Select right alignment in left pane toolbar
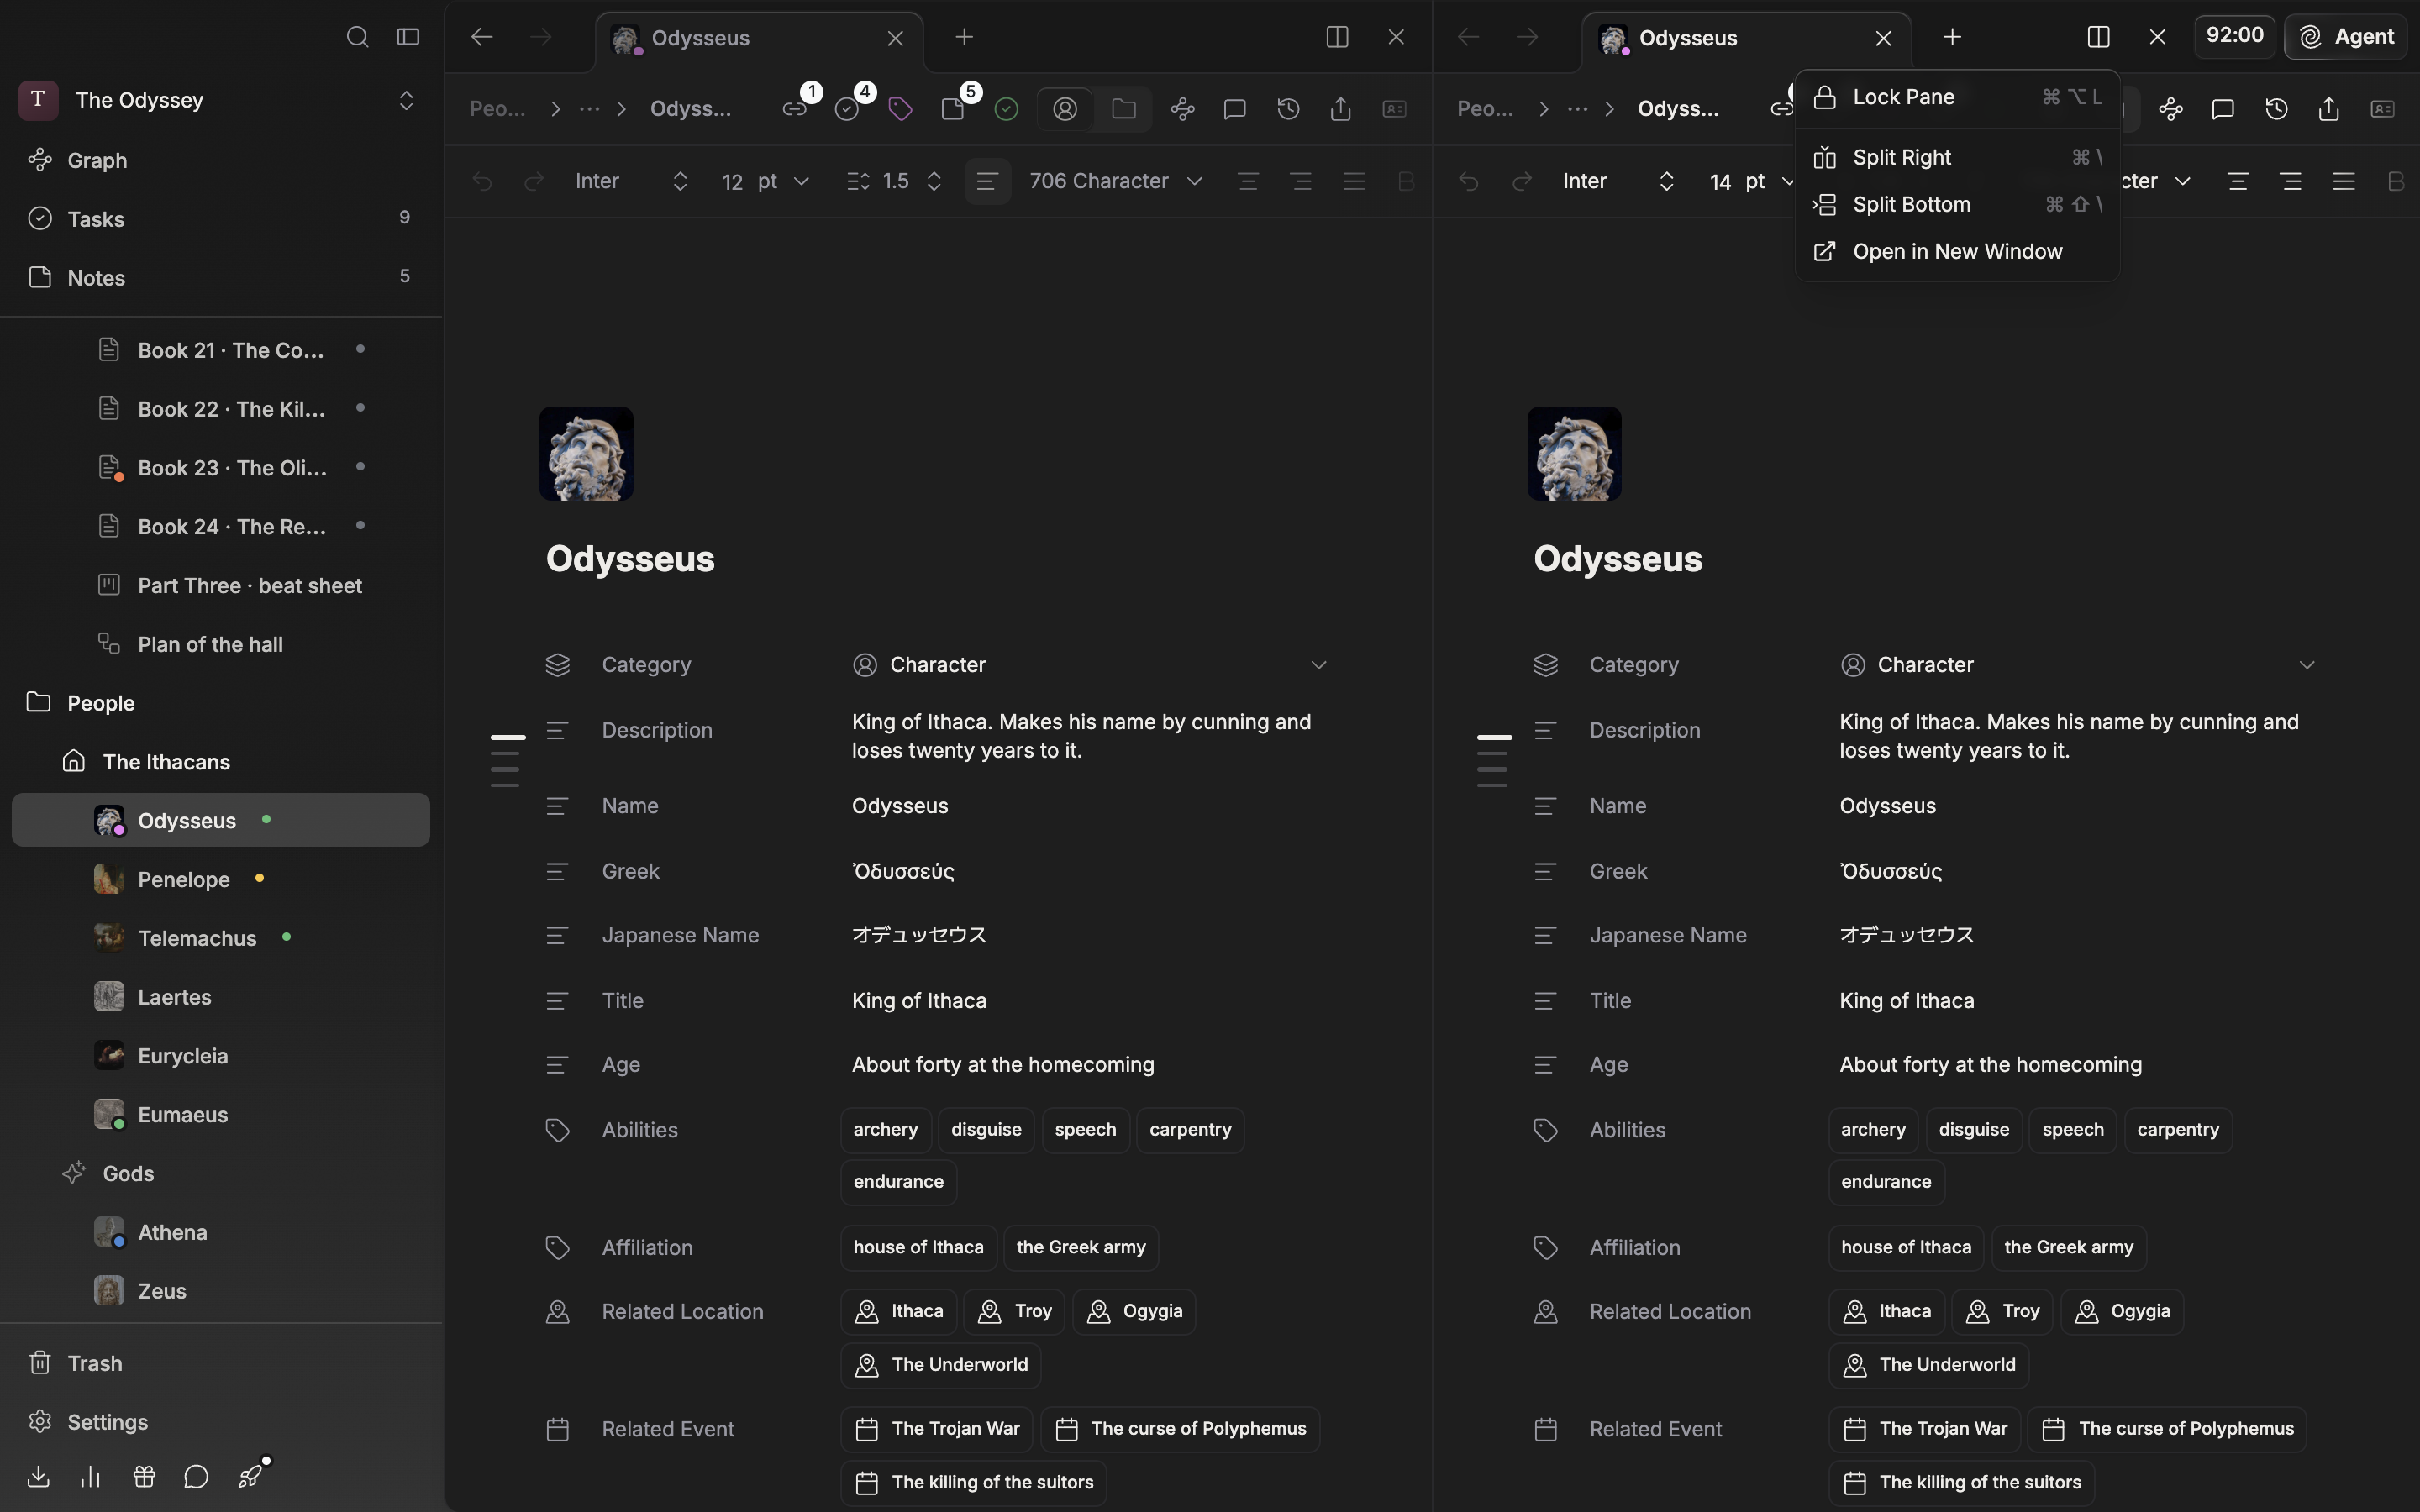 [x=1301, y=181]
